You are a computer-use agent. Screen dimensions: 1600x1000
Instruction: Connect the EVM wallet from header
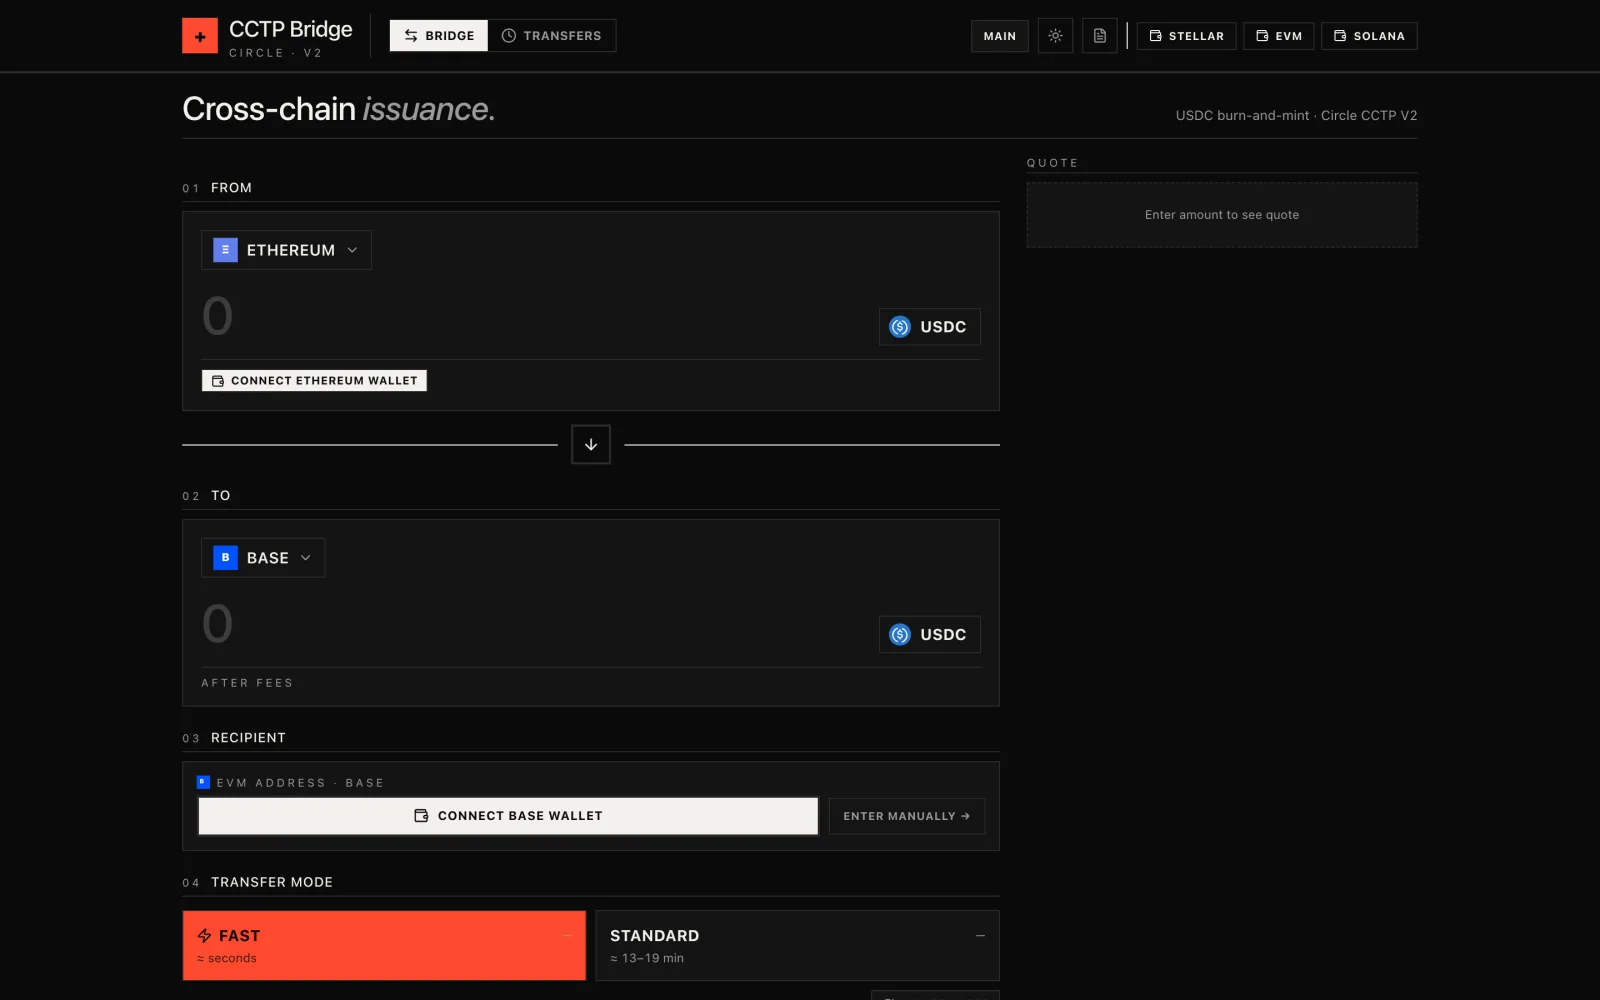pos(1279,36)
